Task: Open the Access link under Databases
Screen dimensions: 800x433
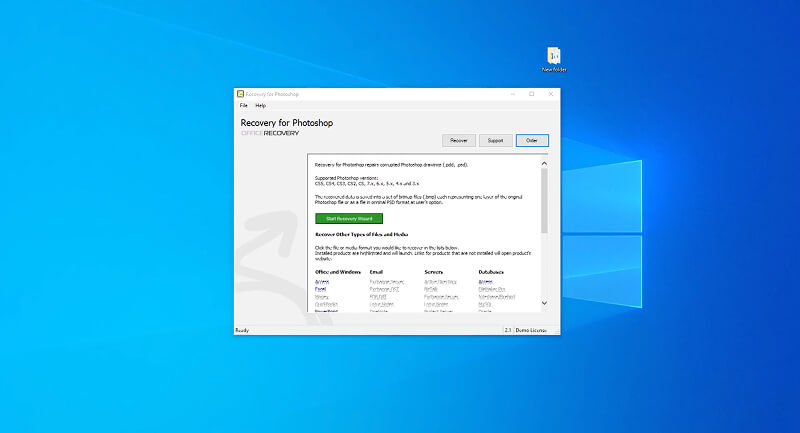Action: (485, 281)
